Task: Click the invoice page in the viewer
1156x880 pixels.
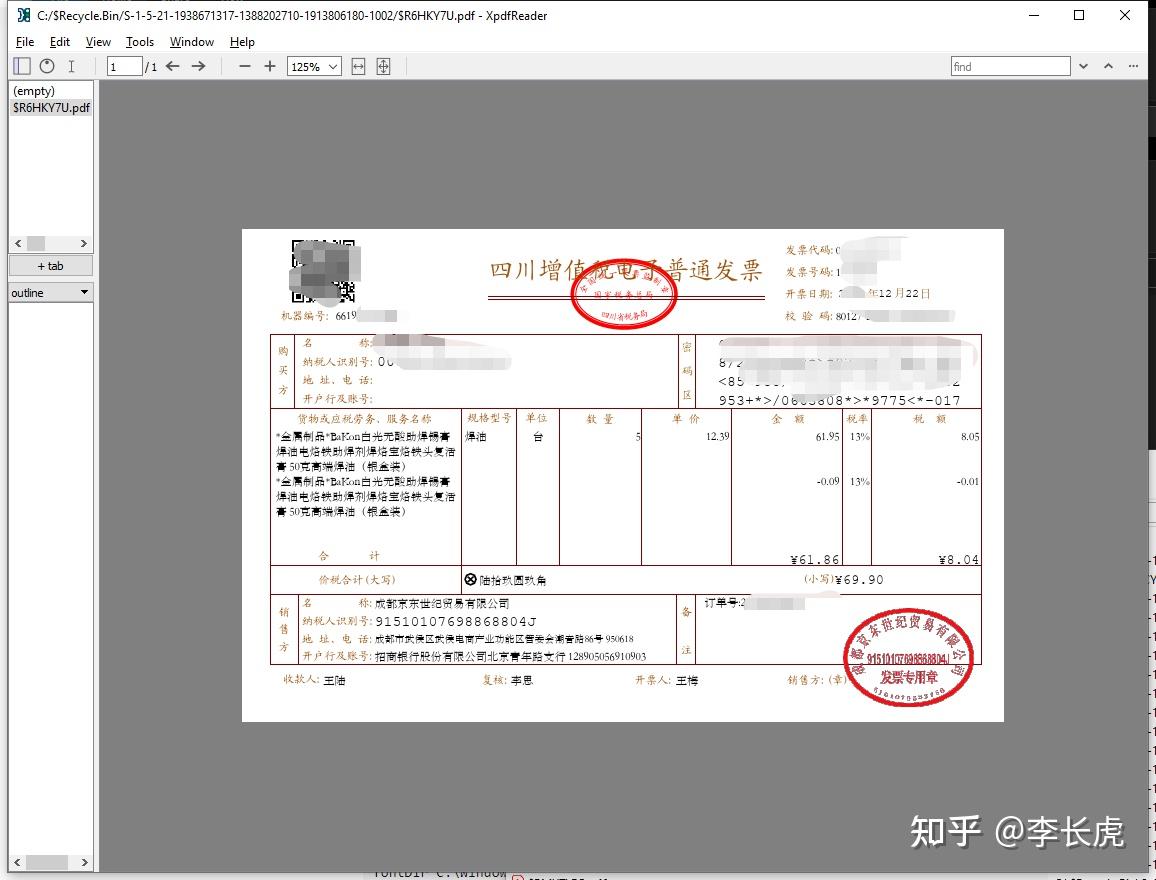Action: 622,475
